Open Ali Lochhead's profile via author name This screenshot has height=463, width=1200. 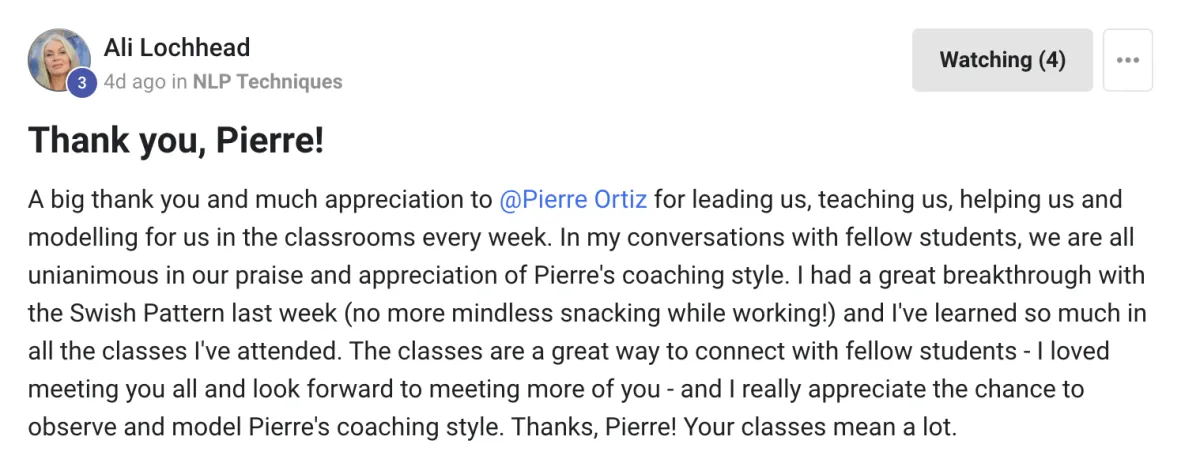(177, 47)
